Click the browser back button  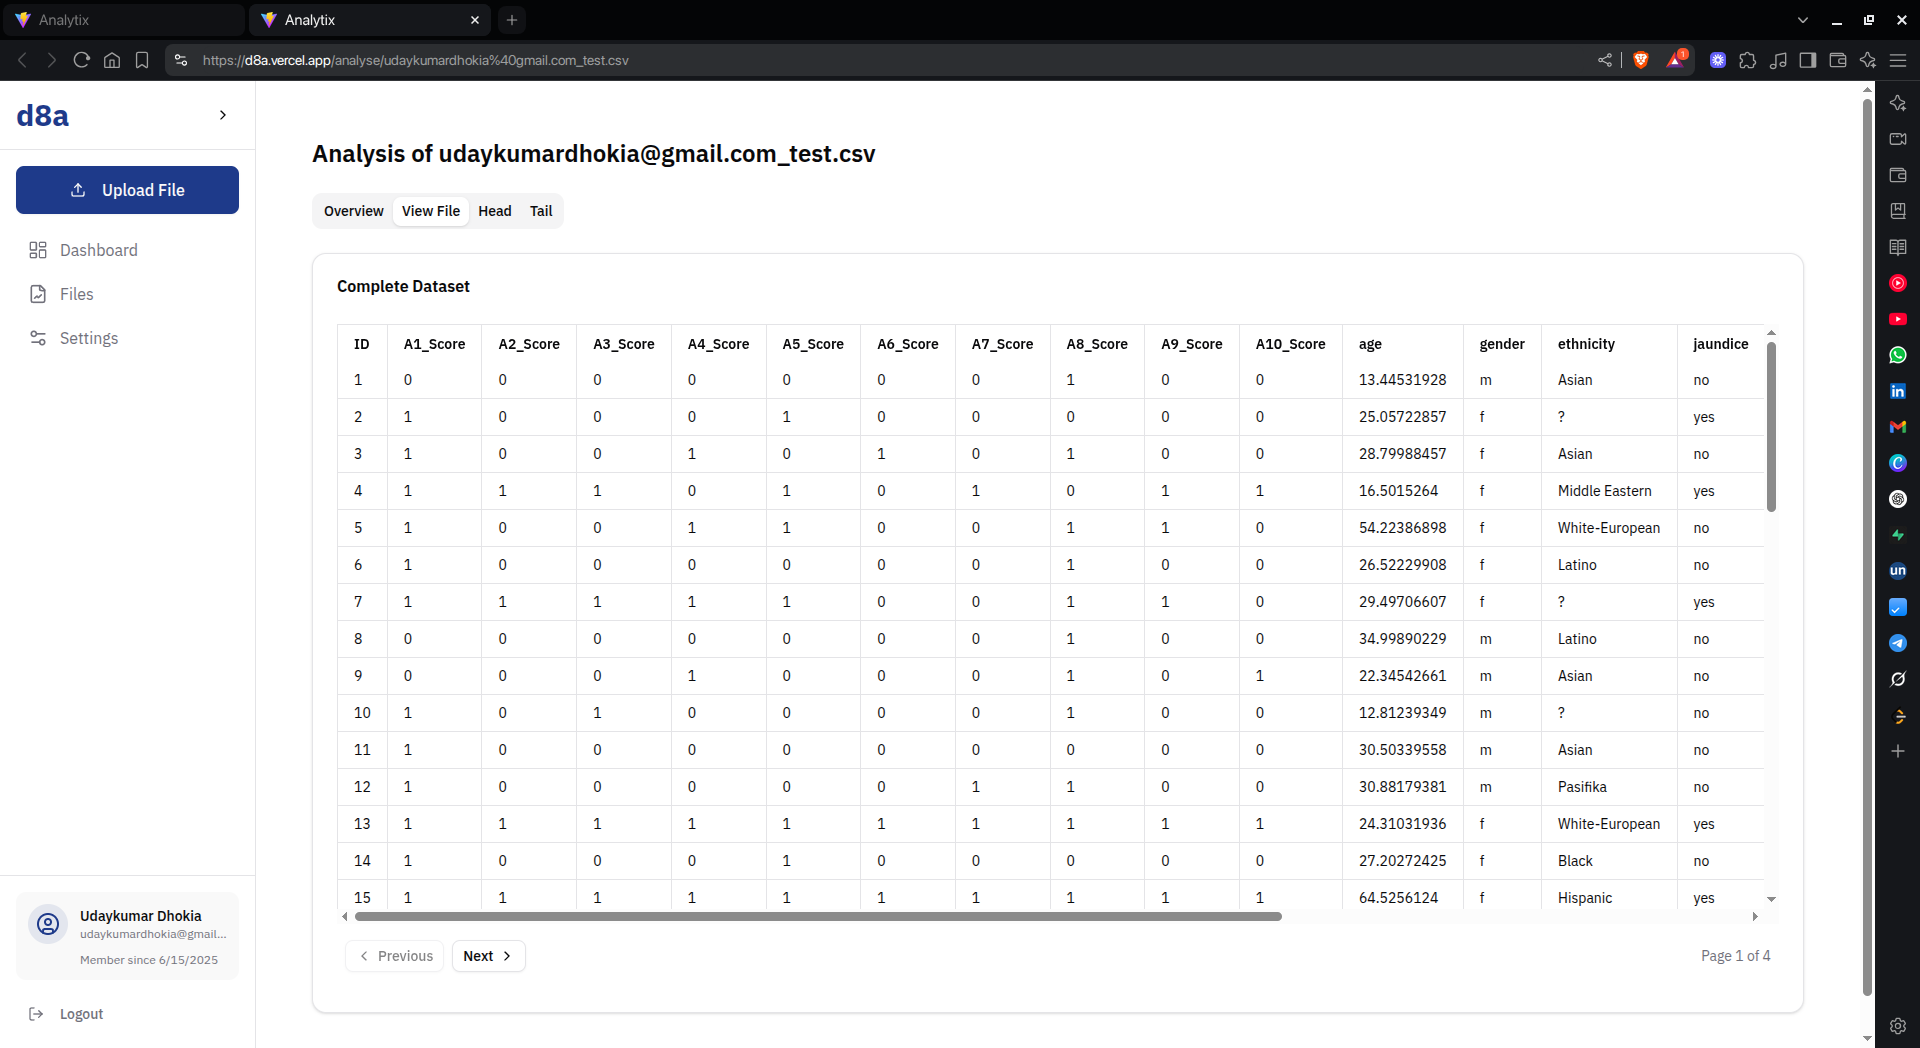click(22, 60)
